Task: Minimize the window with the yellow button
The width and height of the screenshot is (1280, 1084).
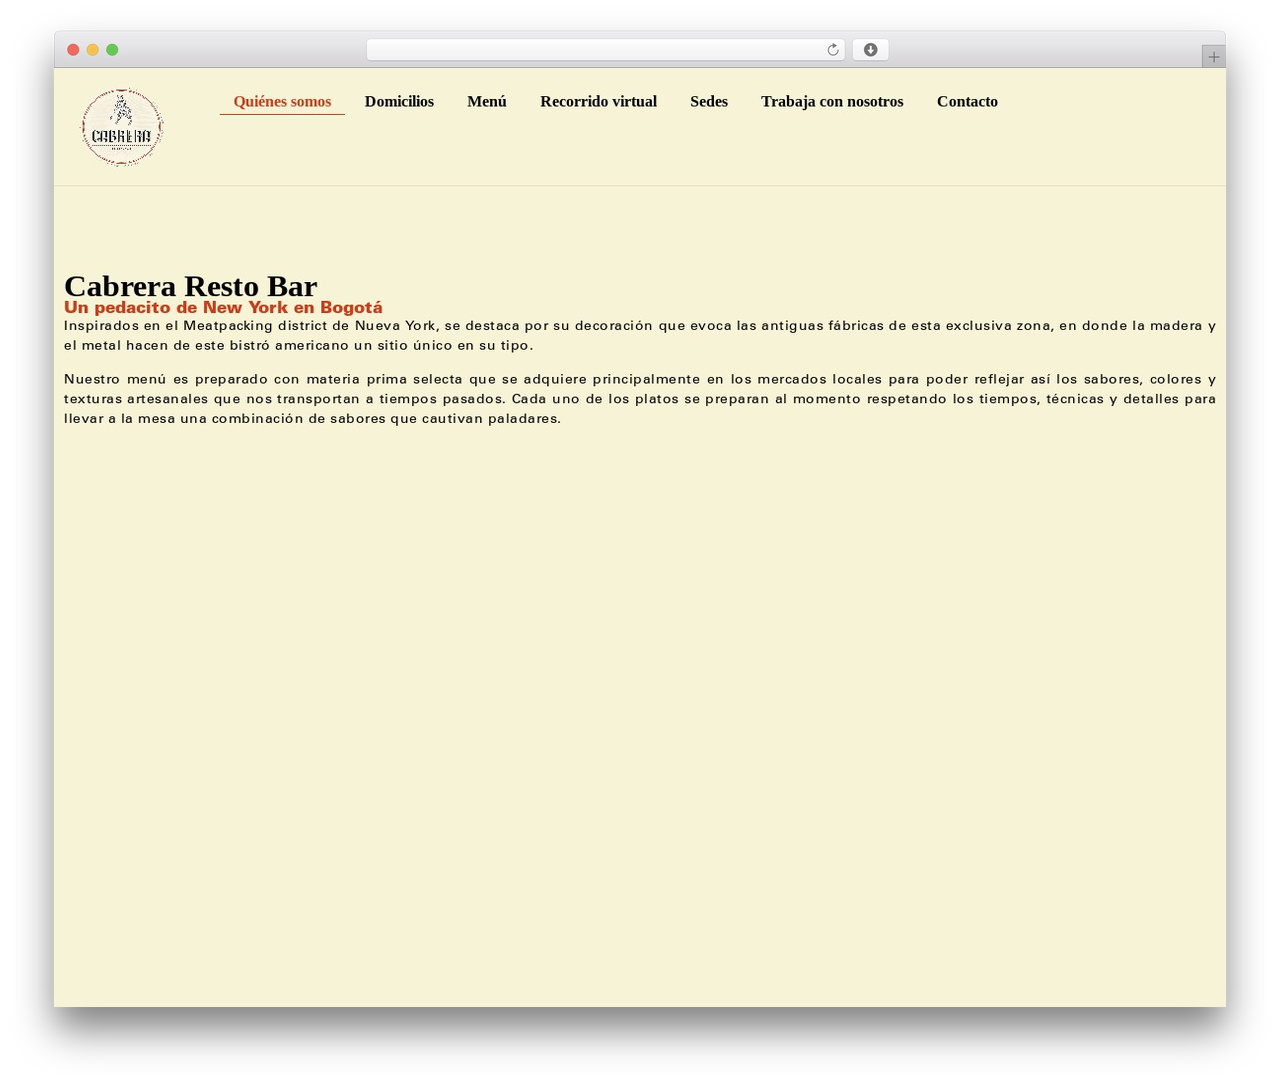Action: click(93, 50)
